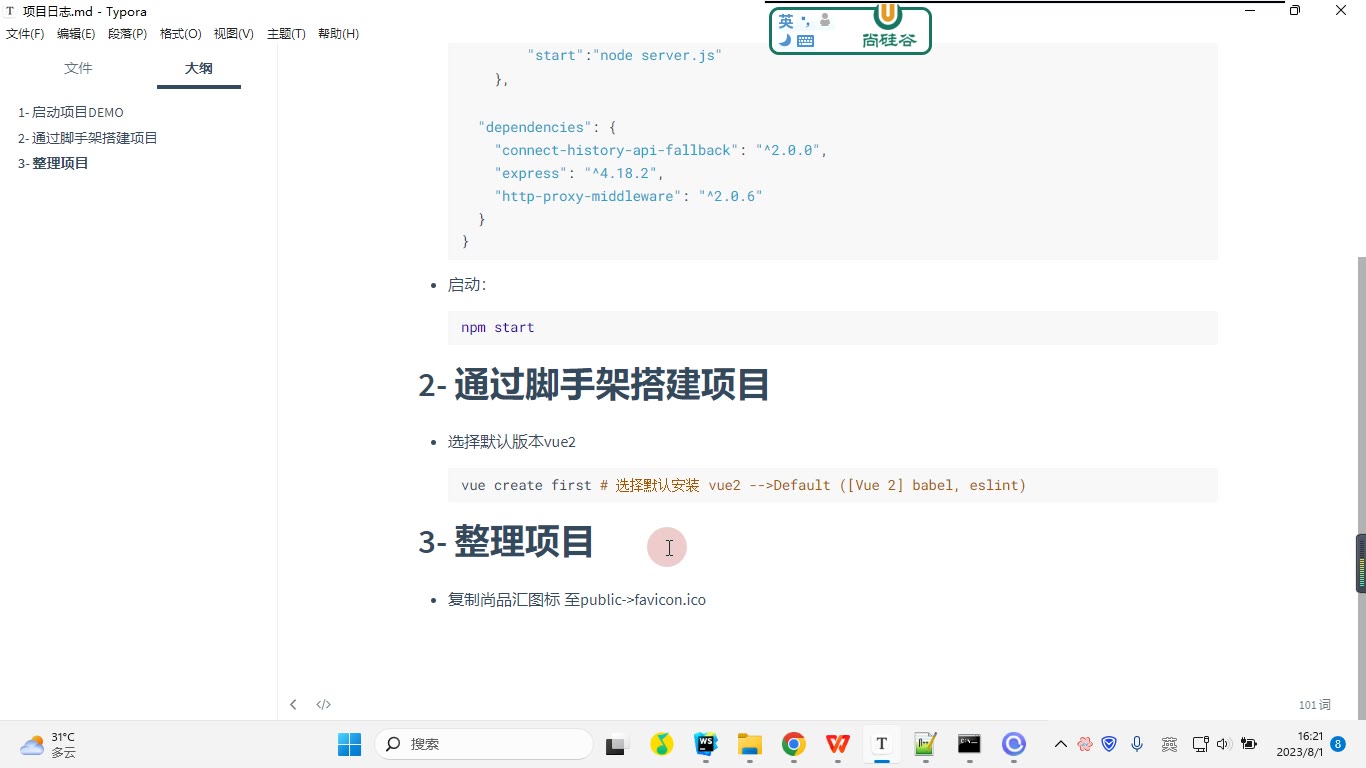Open network settings from the tray icon

(1201, 744)
